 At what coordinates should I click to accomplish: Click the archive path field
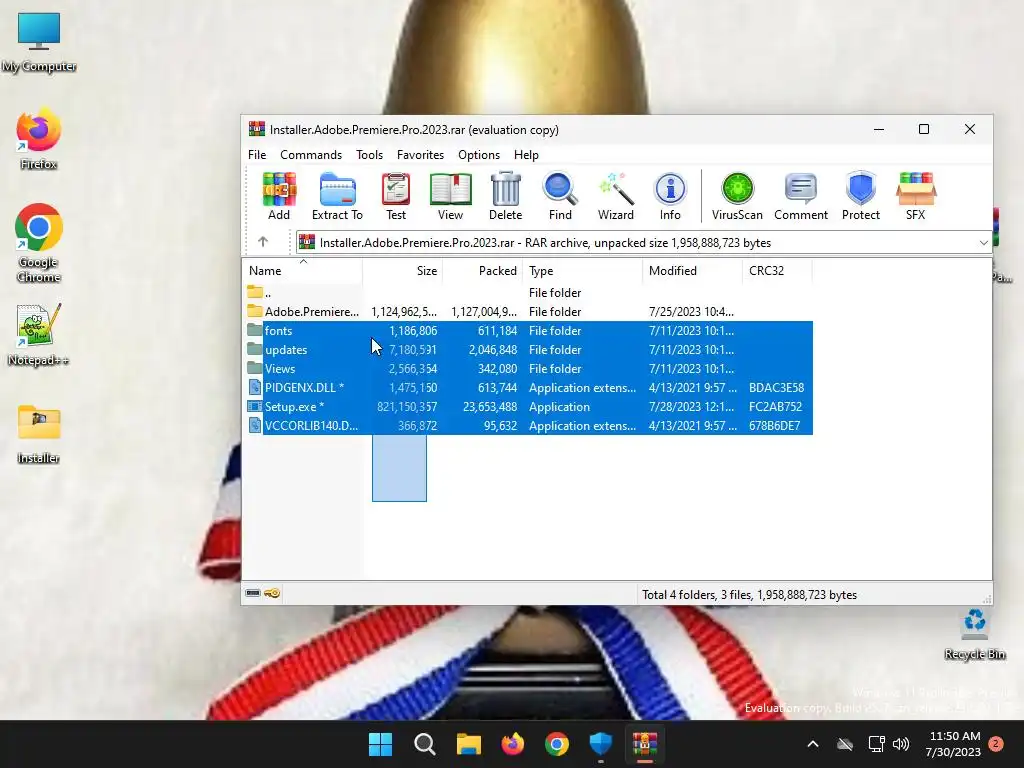[643, 242]
